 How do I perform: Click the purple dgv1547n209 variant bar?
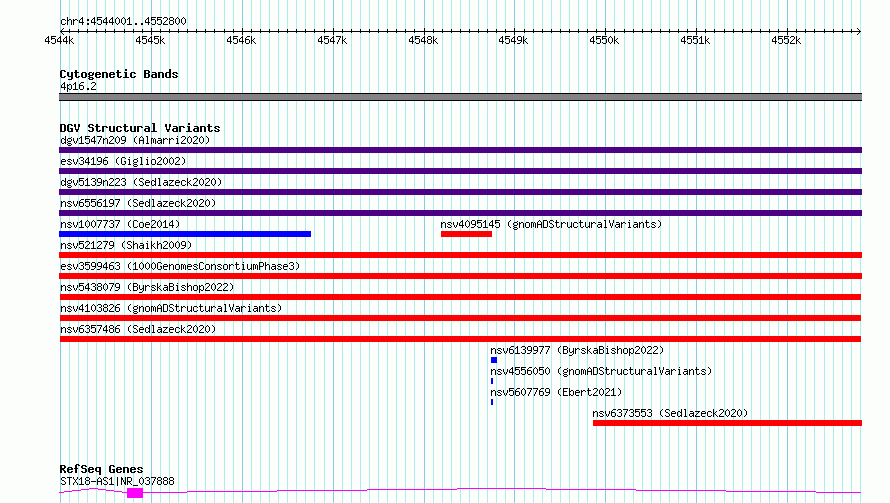[460, 150]
